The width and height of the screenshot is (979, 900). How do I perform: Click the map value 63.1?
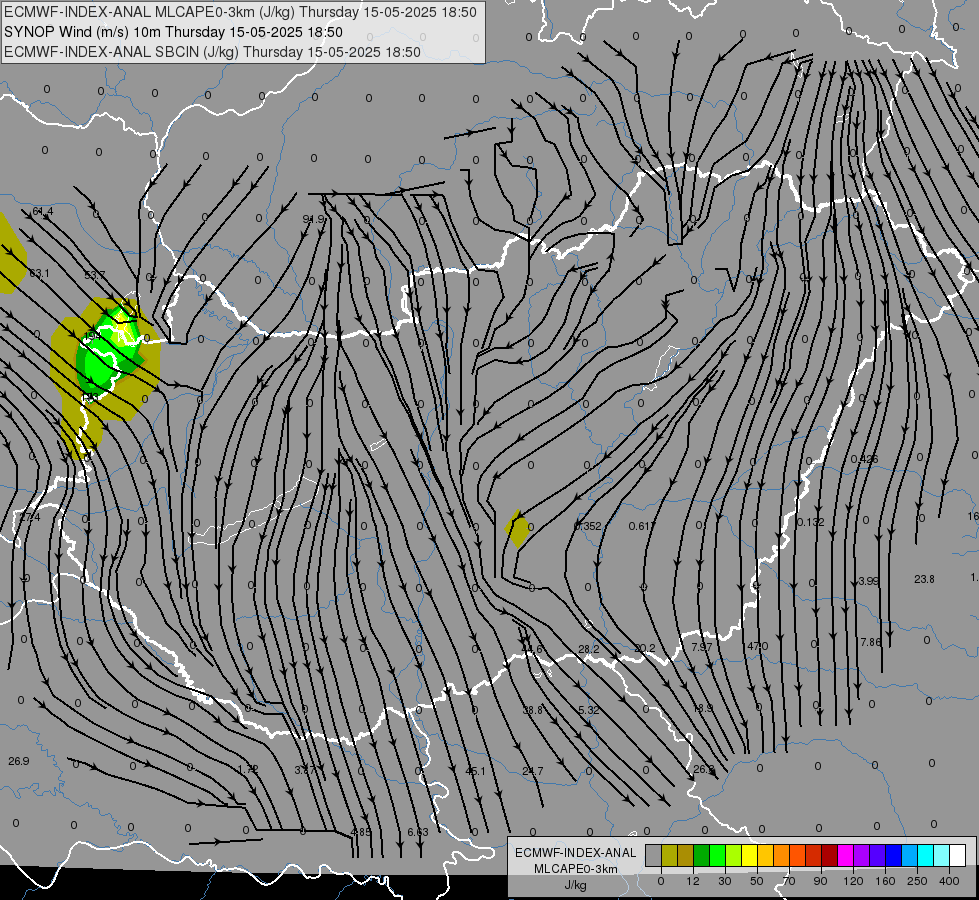[39, 273]
